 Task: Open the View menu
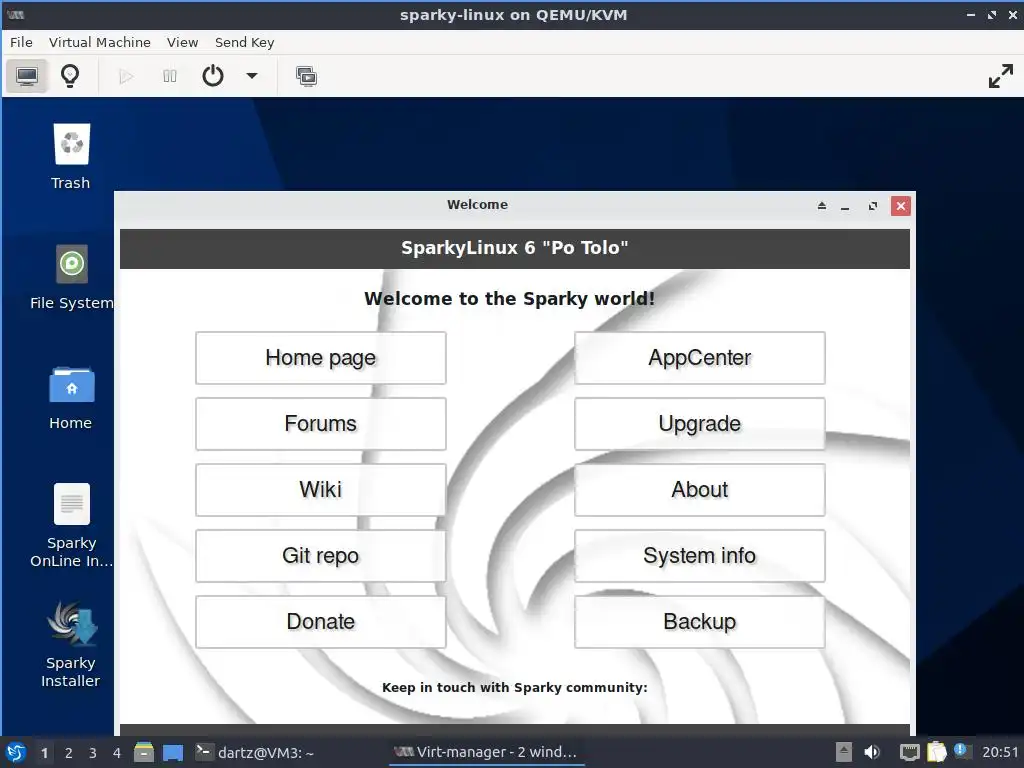coord(182,42)
